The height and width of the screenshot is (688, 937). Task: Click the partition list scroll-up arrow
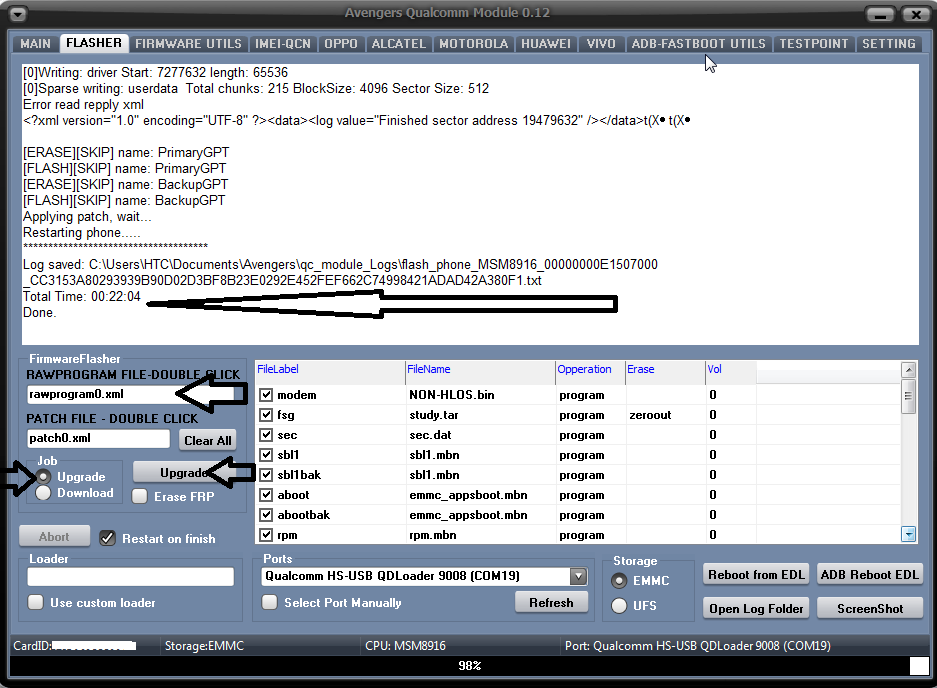click(x=908, y=369)
